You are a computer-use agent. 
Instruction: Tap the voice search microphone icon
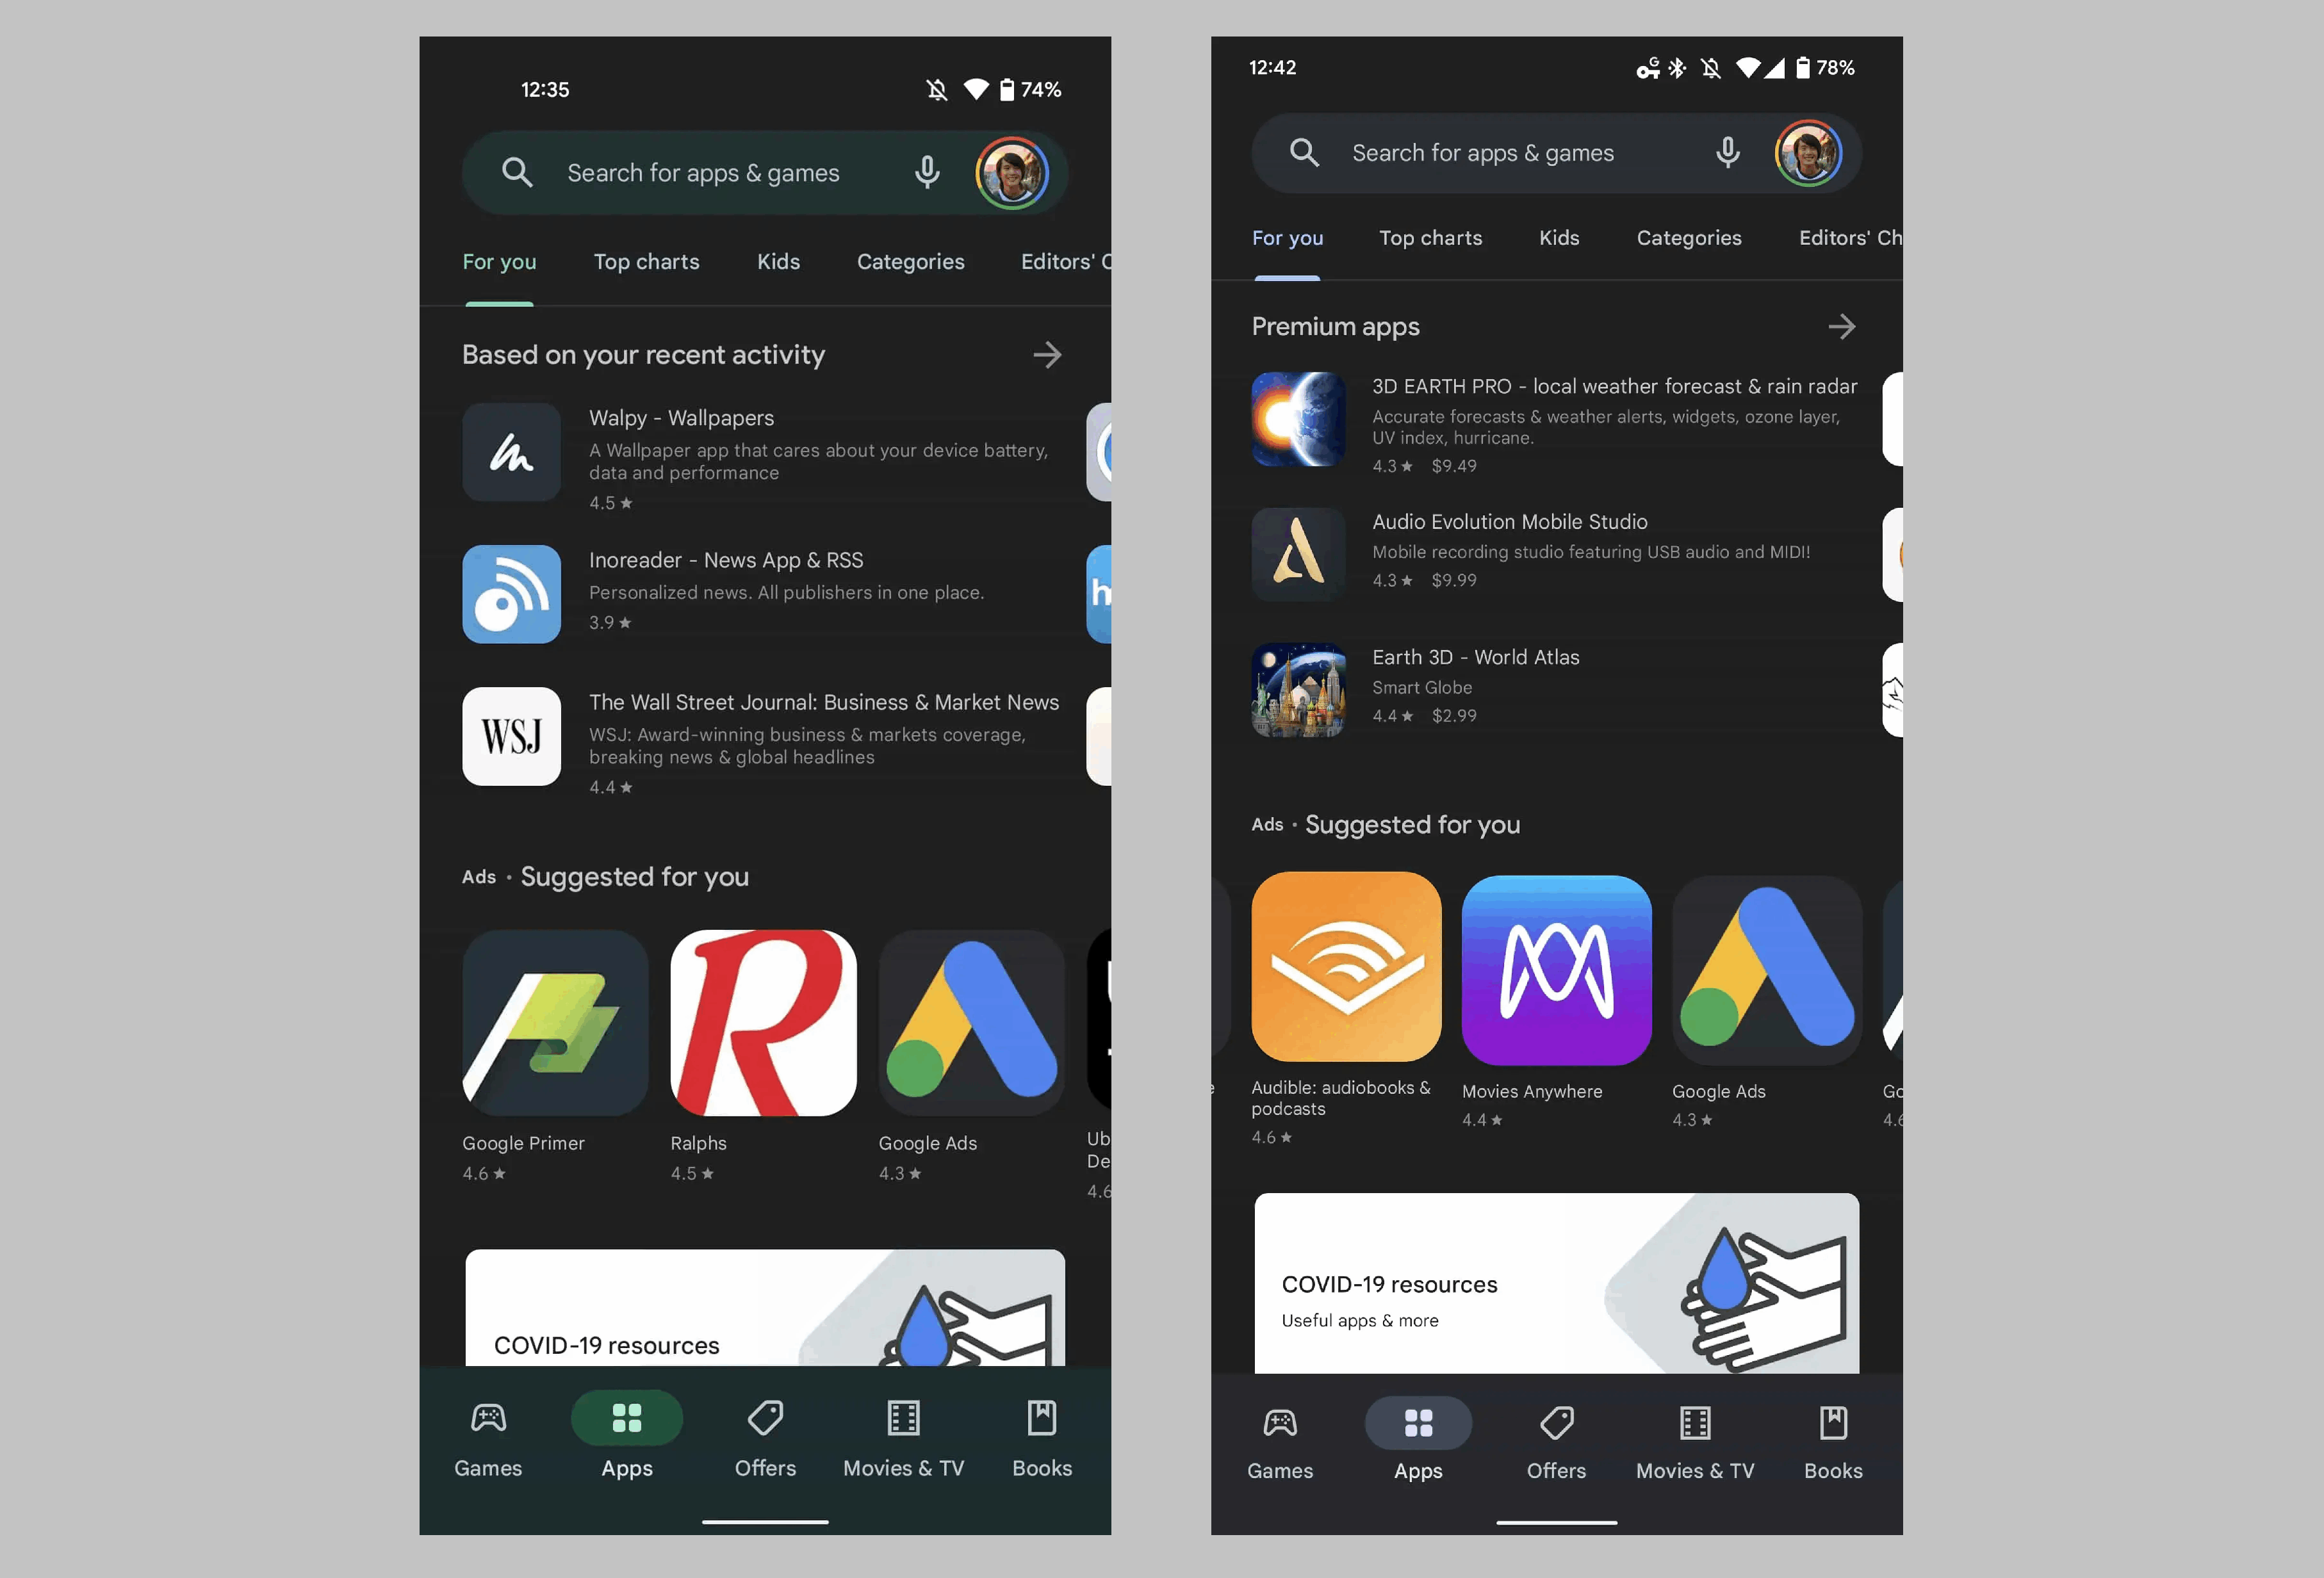(928, 171)
